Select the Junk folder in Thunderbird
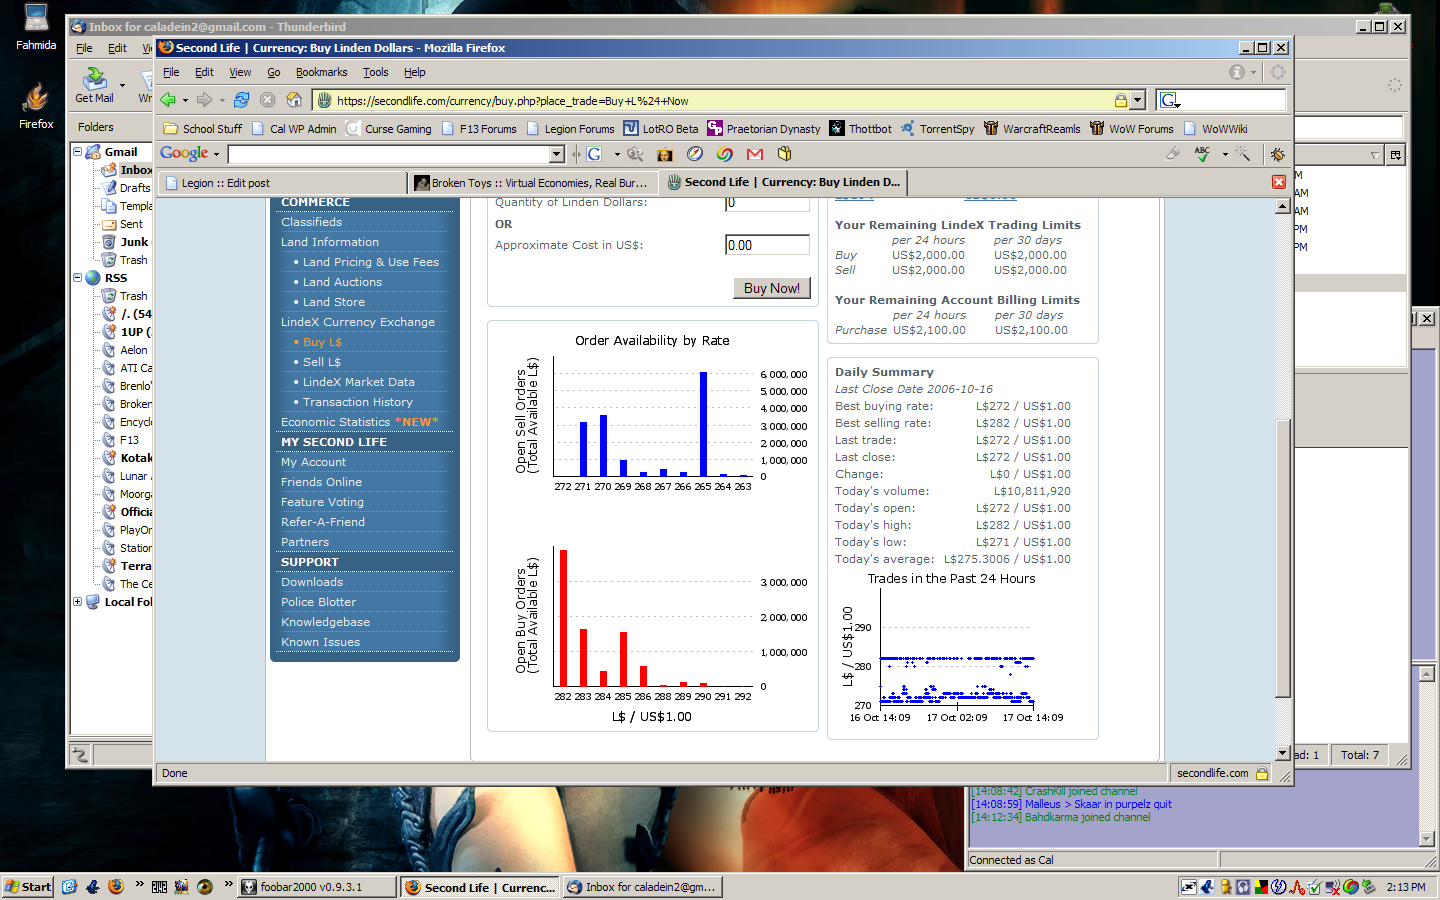1440x900 pixels. (125, 242)
